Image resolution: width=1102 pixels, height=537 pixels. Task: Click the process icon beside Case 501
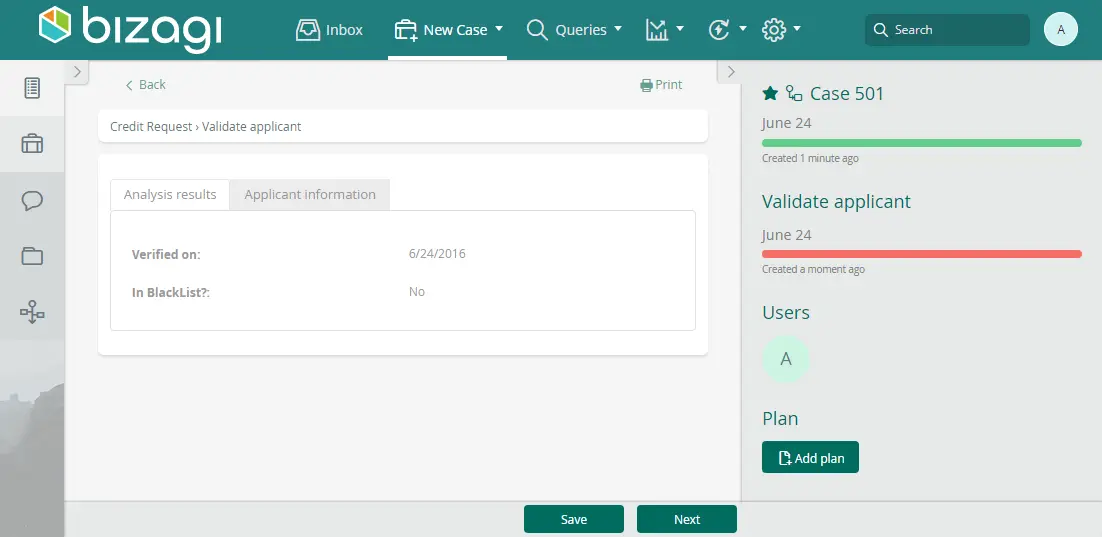point(794,93)
